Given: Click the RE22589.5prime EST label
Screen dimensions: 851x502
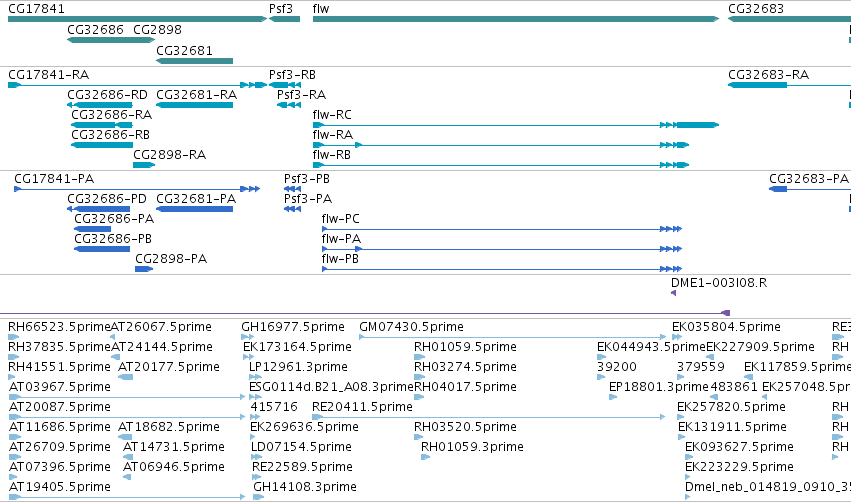Looking at the screenshot, I should (x=302, y=468).
